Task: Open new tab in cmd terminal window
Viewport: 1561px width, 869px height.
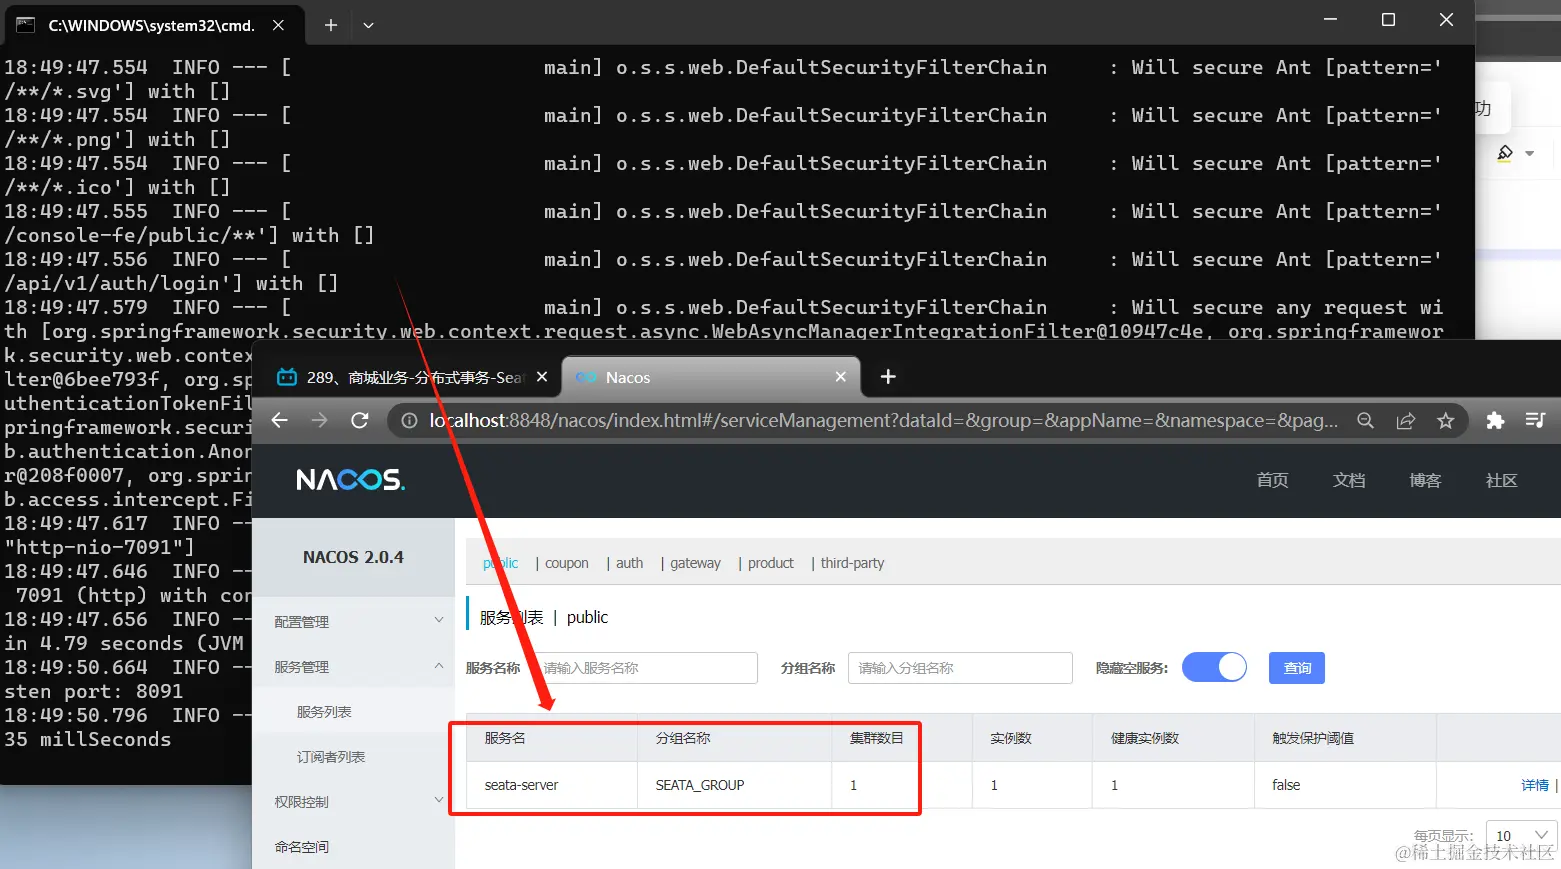Action: [331, 25]
